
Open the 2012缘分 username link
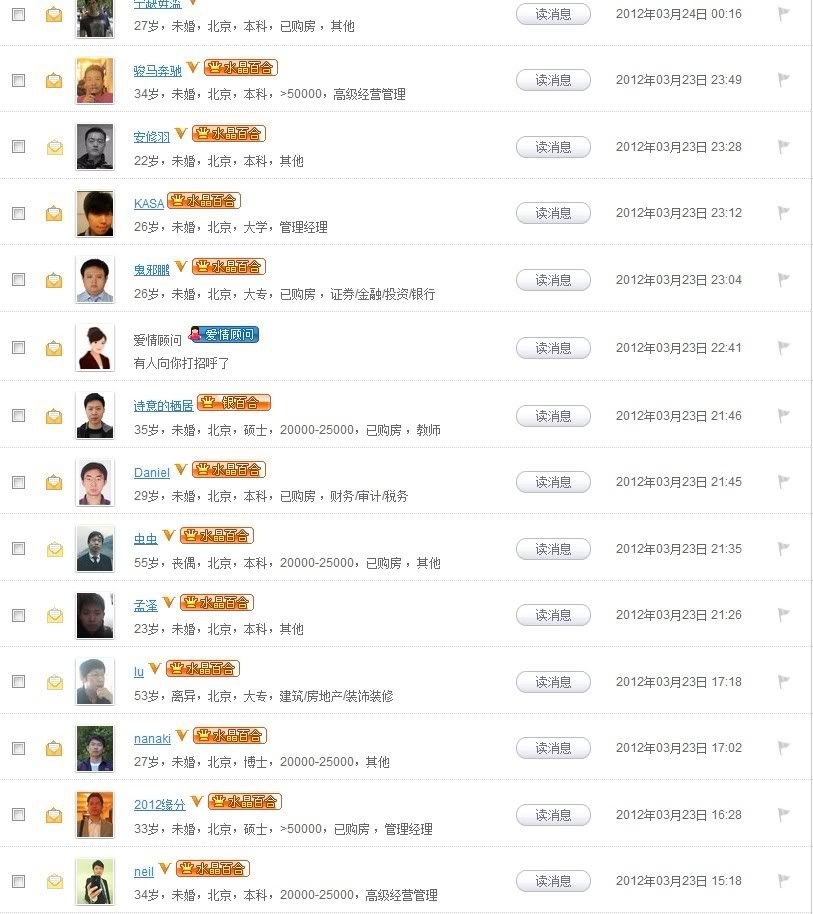pyautogui.click(x=160, y=804)
